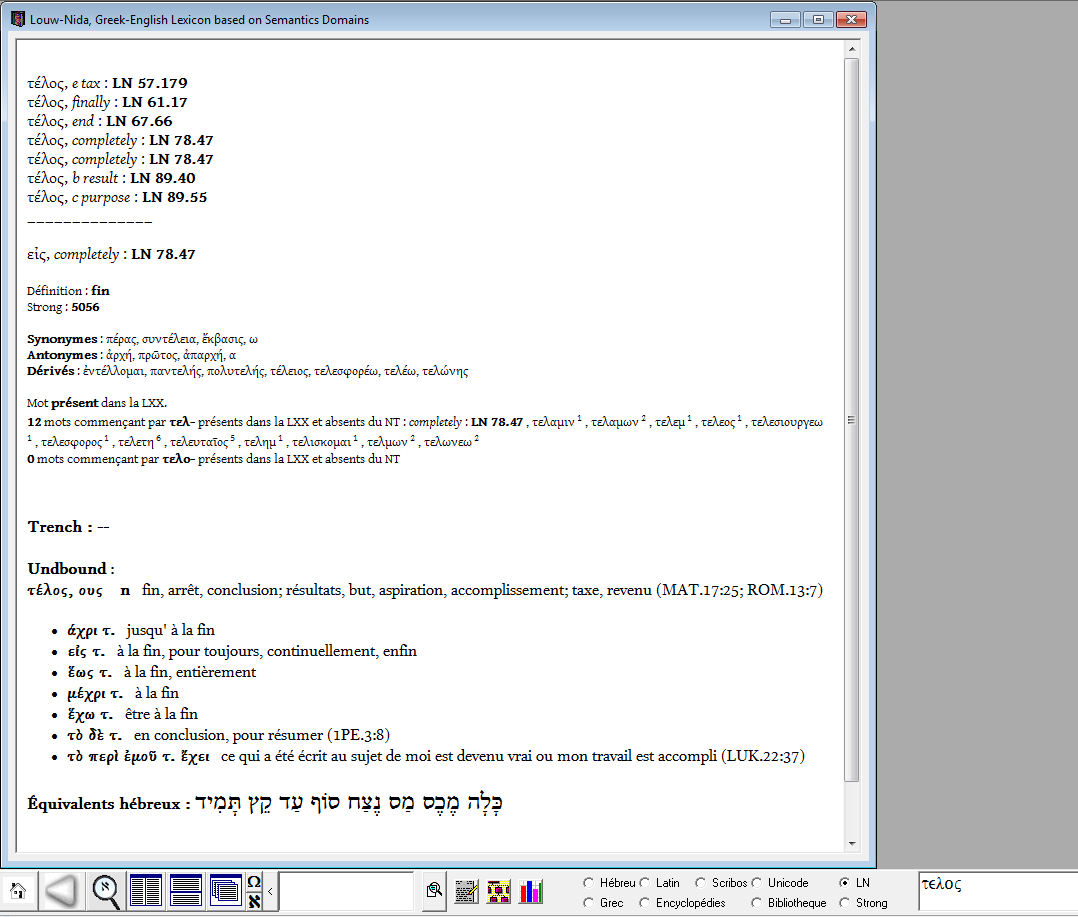
Task: Click the antonym πρῶτος
Action: [157, 355]
